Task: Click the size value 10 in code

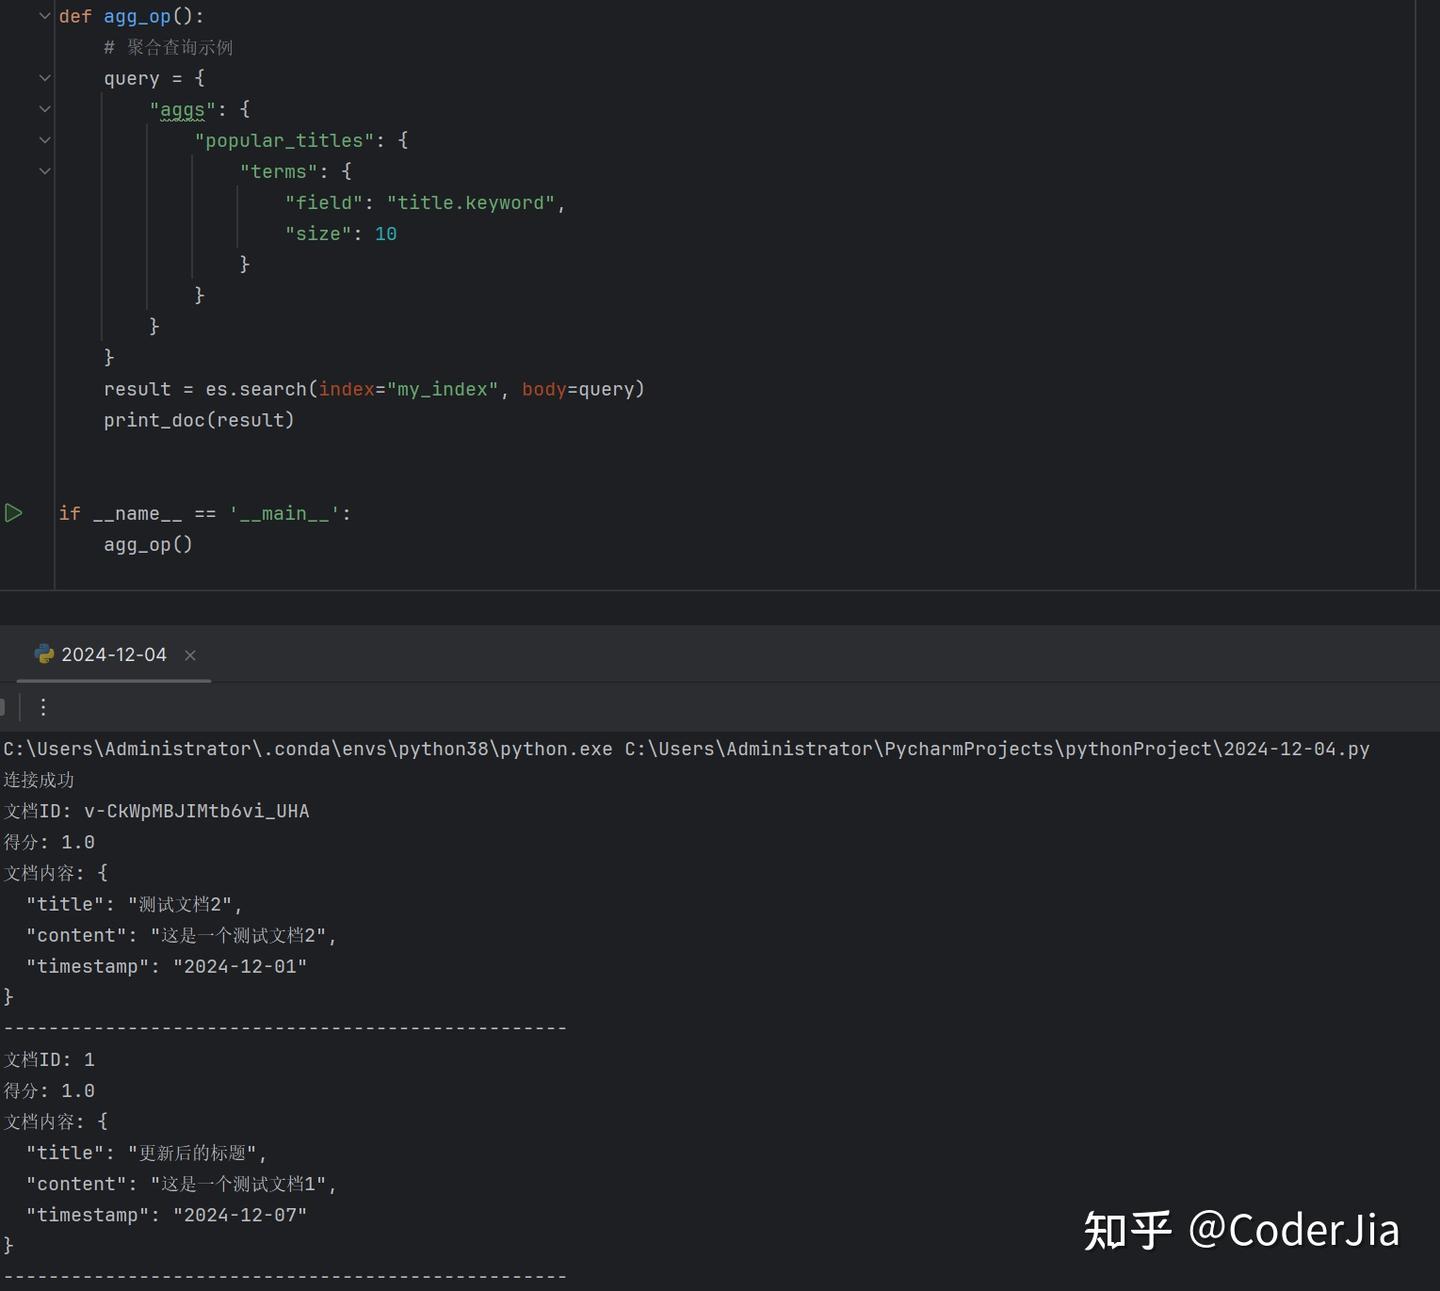Action: [386, 233]
